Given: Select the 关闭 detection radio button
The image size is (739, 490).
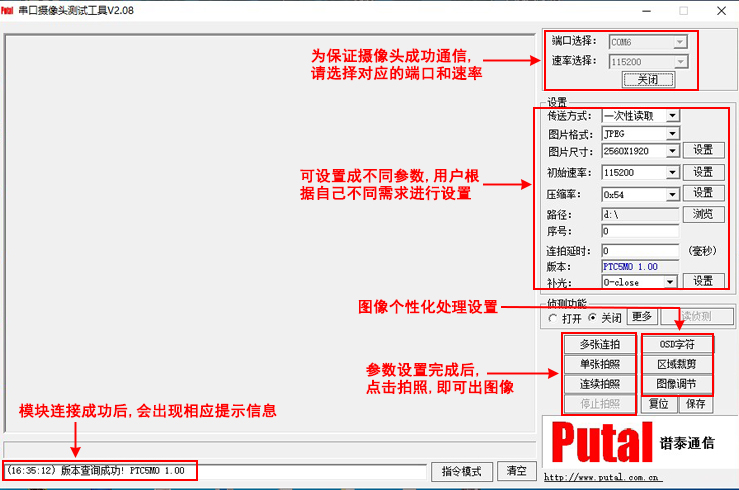Looking at the screenshot, I should 591,318.
